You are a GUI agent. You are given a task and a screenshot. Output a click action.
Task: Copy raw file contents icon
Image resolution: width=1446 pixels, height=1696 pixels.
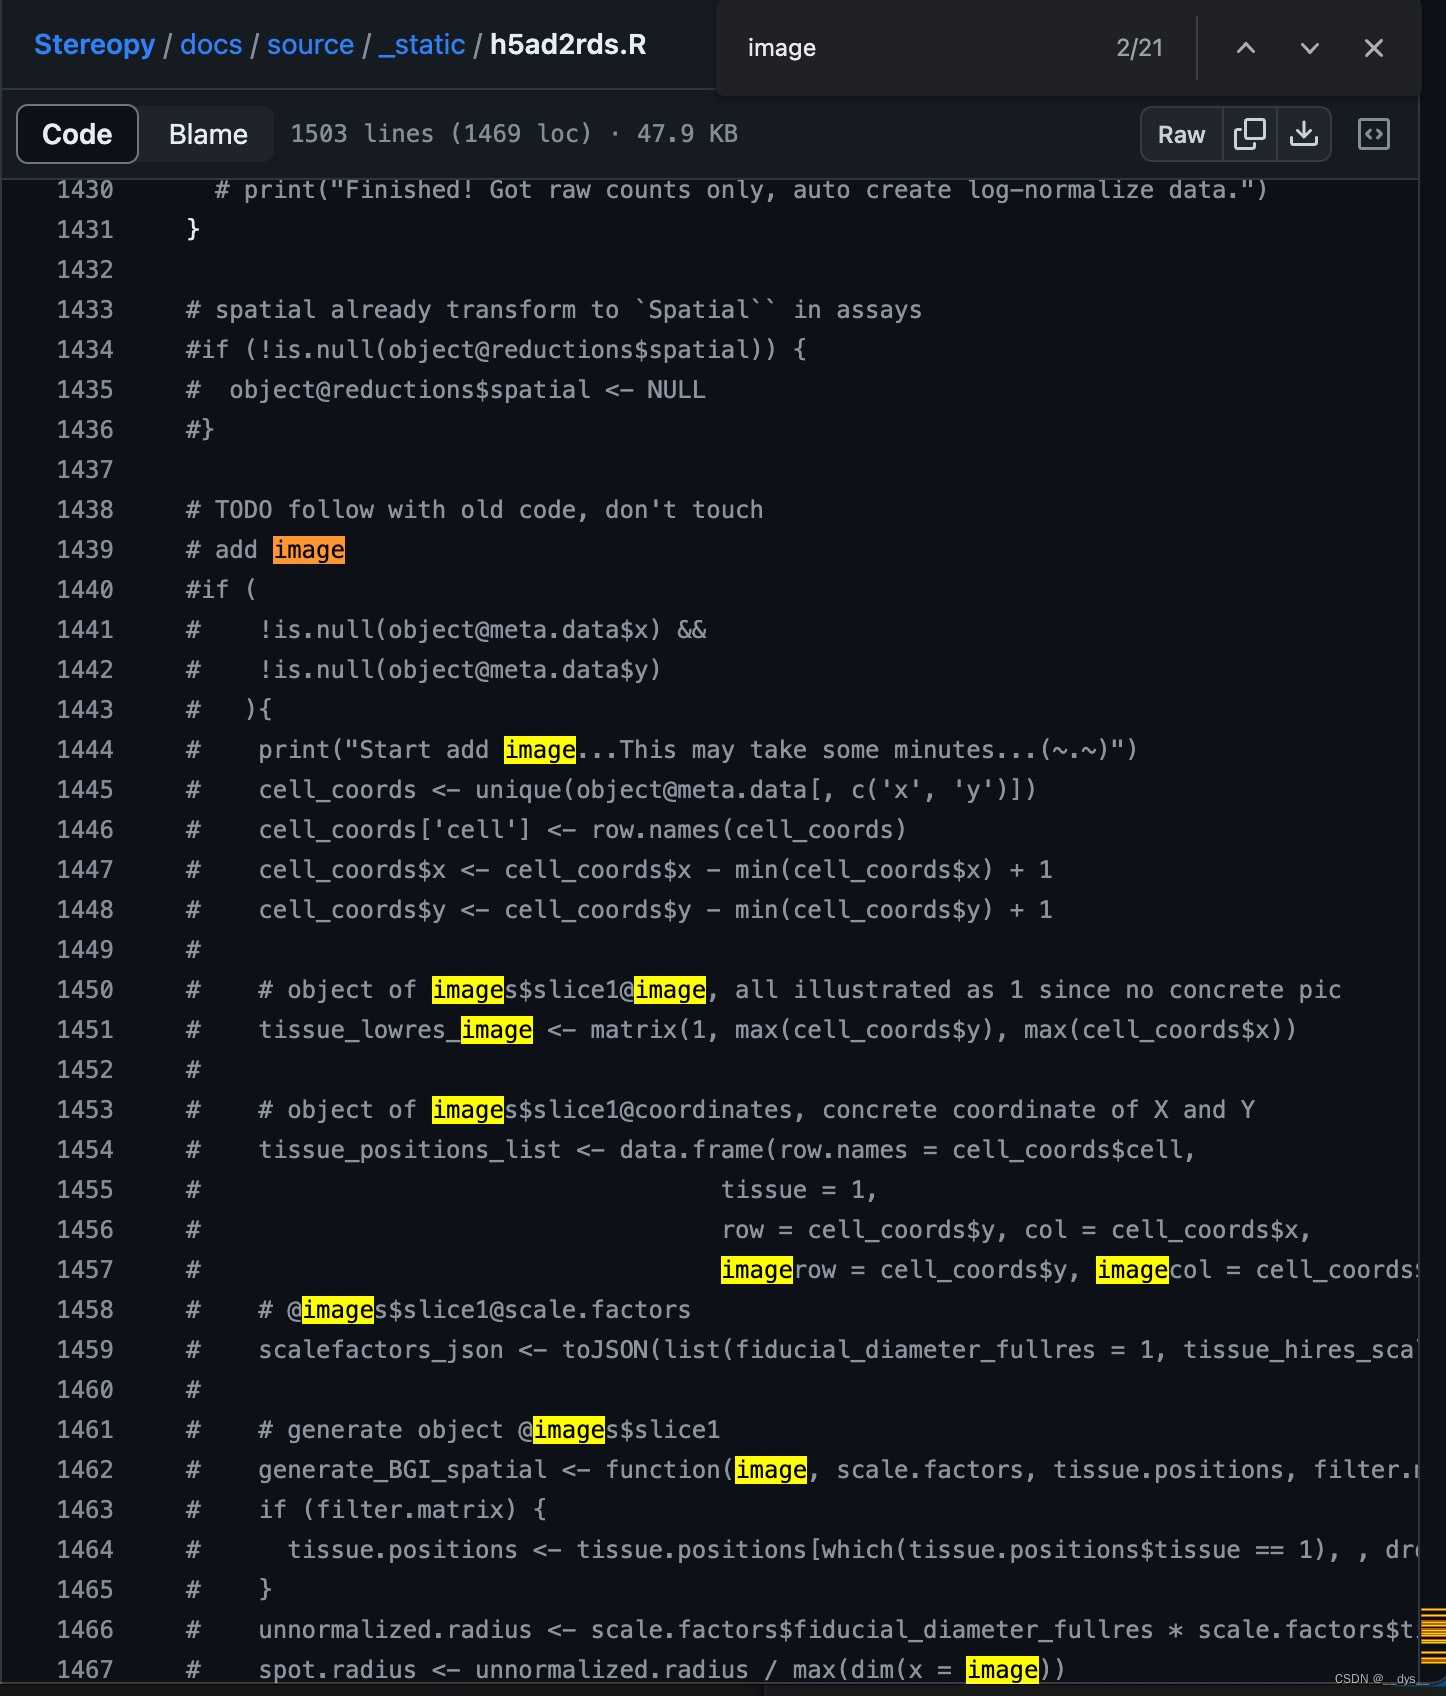point(1249,134)
